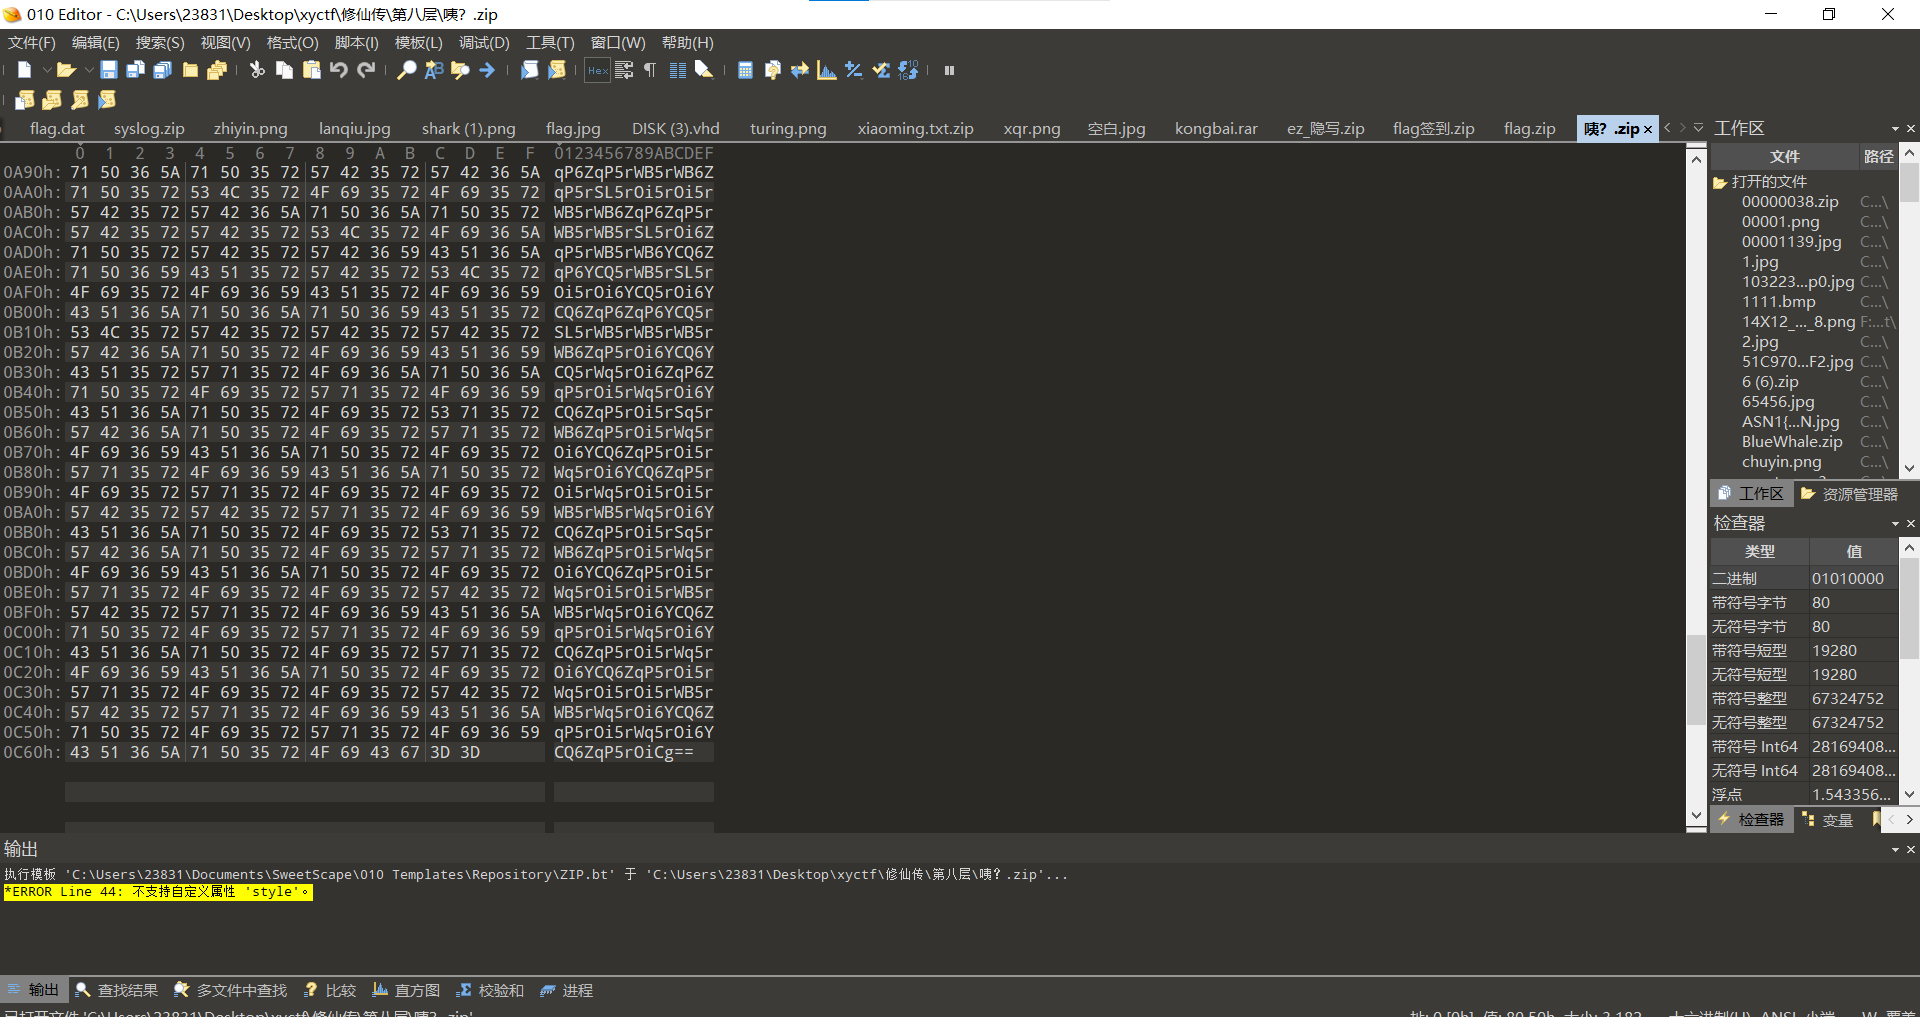Open the 工作区 panel options dropdown
Image resolution: width=1920 pixels, height=1017 pixels.
pyautogui.click(x=1895, y=129)
